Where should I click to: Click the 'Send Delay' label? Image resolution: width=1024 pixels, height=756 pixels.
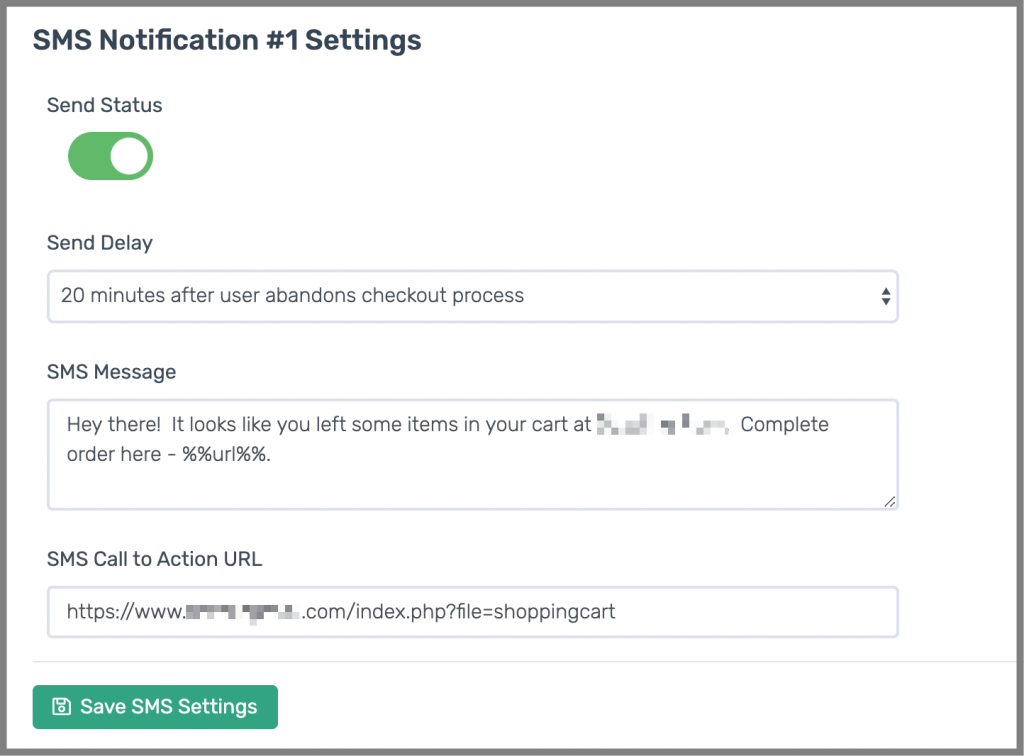pos(99,243)
